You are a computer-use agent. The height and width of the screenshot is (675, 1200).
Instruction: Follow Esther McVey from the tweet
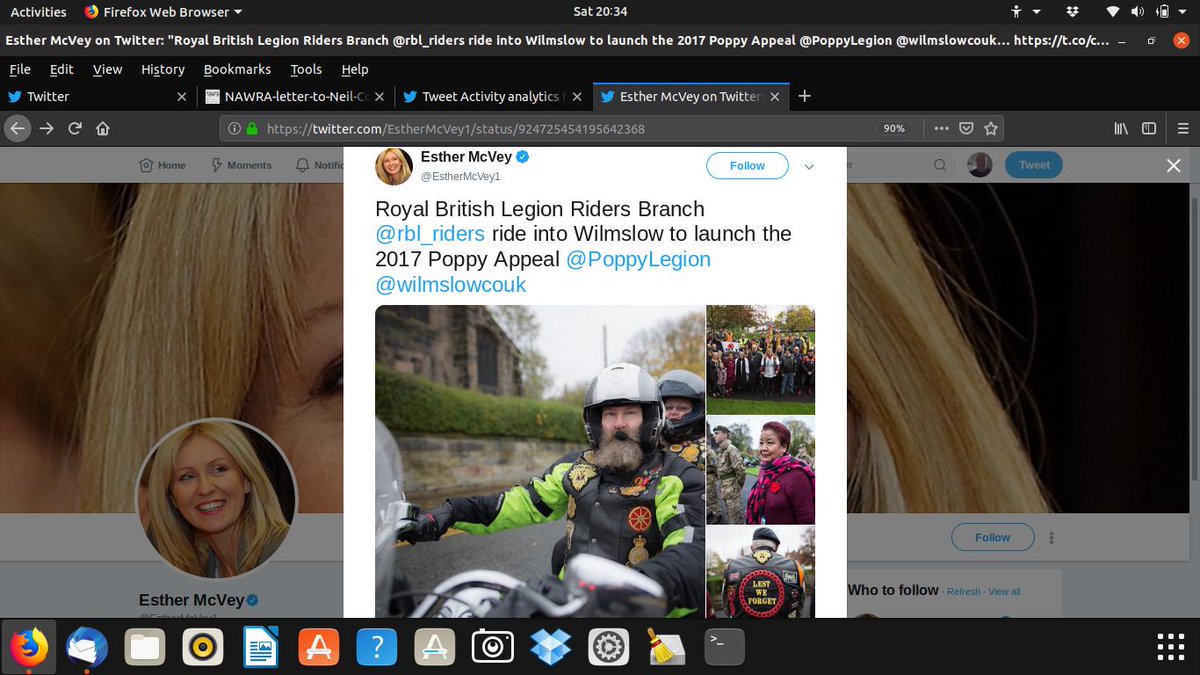click(x=747, y=166)
